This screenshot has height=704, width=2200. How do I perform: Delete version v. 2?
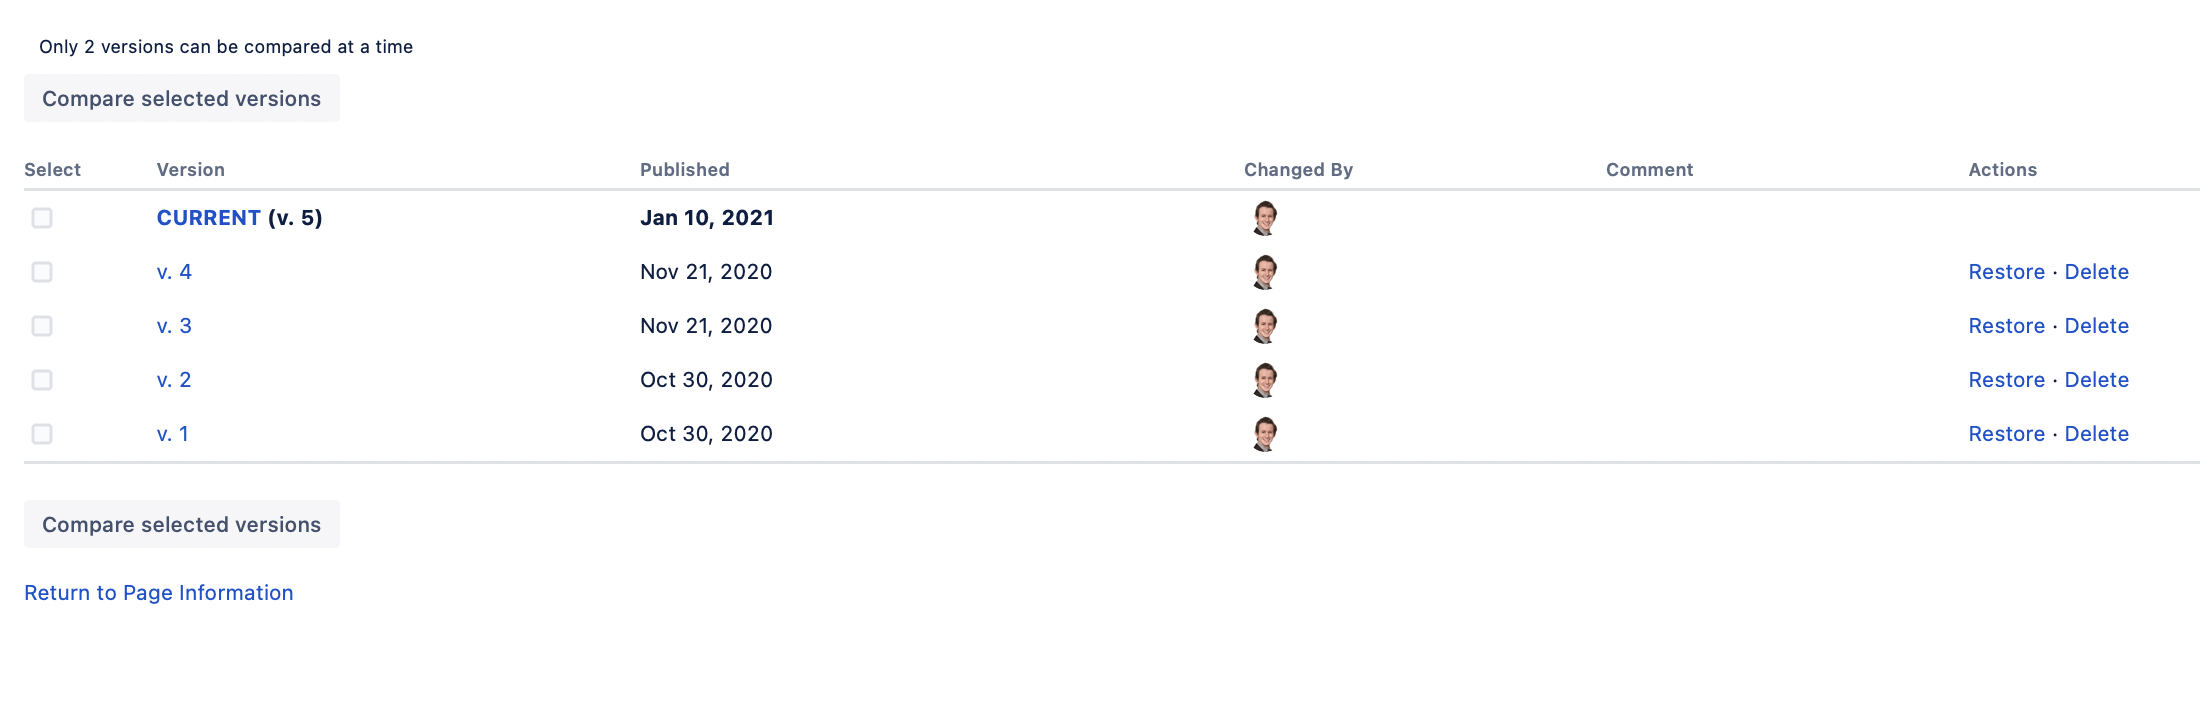(2096, 379)
